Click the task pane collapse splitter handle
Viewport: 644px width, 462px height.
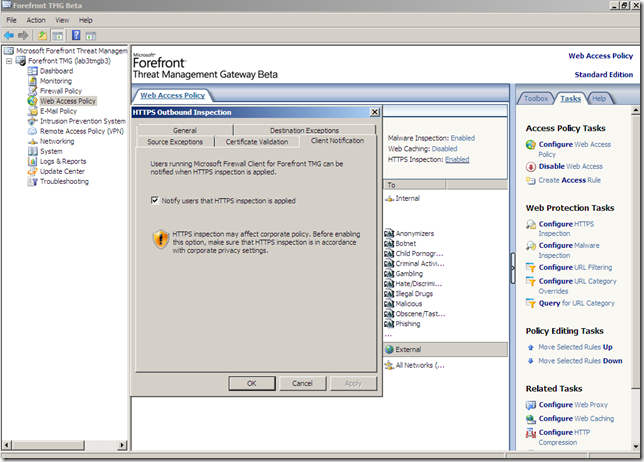(513, 268)
